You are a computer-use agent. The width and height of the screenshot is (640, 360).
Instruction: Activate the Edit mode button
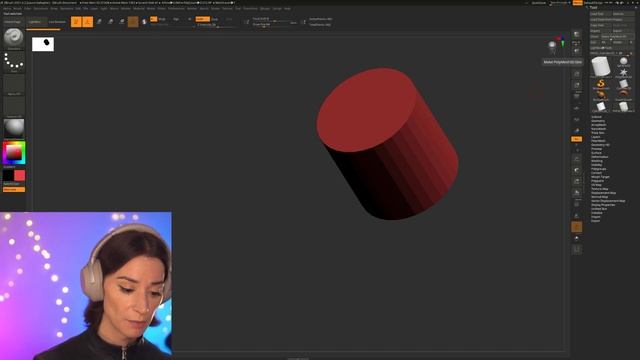[76, 22]
